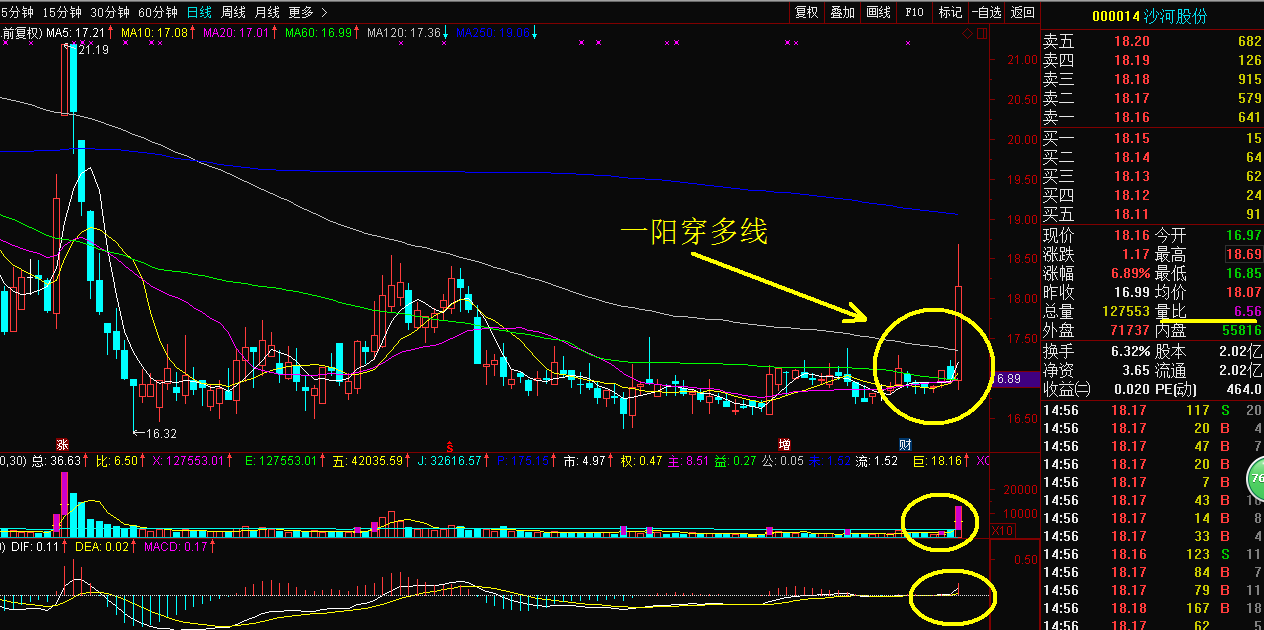Click the diamond icon above the price axis
The height and width of the screenshot is (630, 1264).
point(968,34)
